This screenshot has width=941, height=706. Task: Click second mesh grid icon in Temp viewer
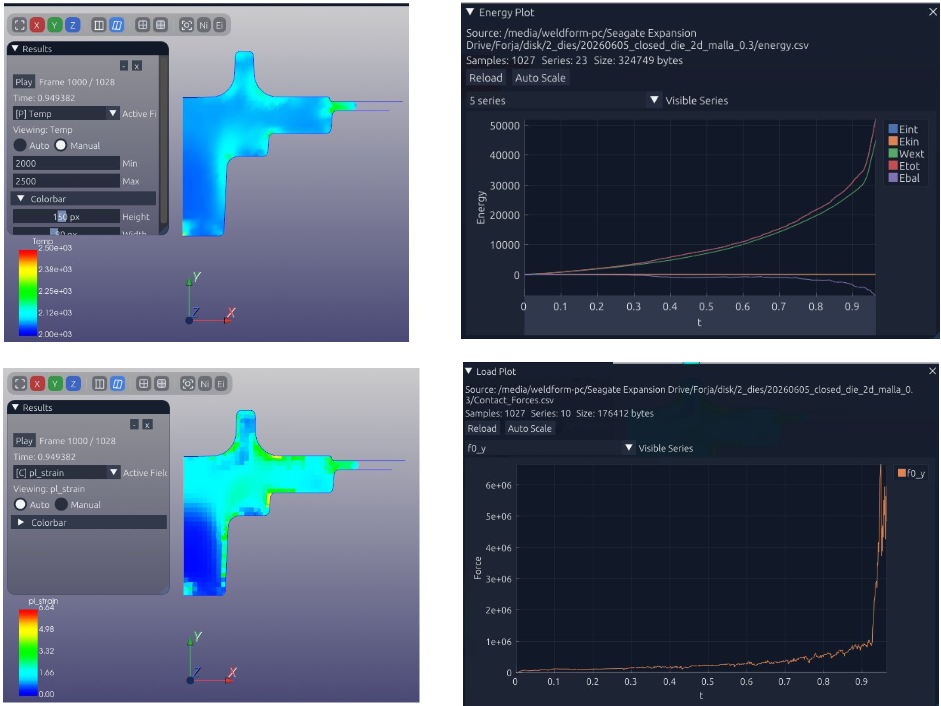[161, 25]
